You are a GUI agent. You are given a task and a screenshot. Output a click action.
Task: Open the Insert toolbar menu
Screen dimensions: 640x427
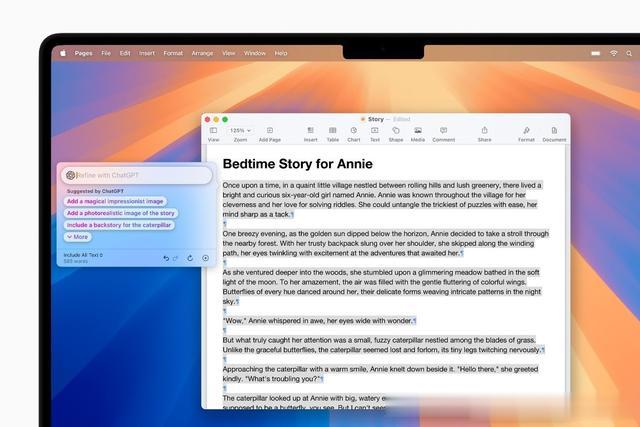coord(311,131)
